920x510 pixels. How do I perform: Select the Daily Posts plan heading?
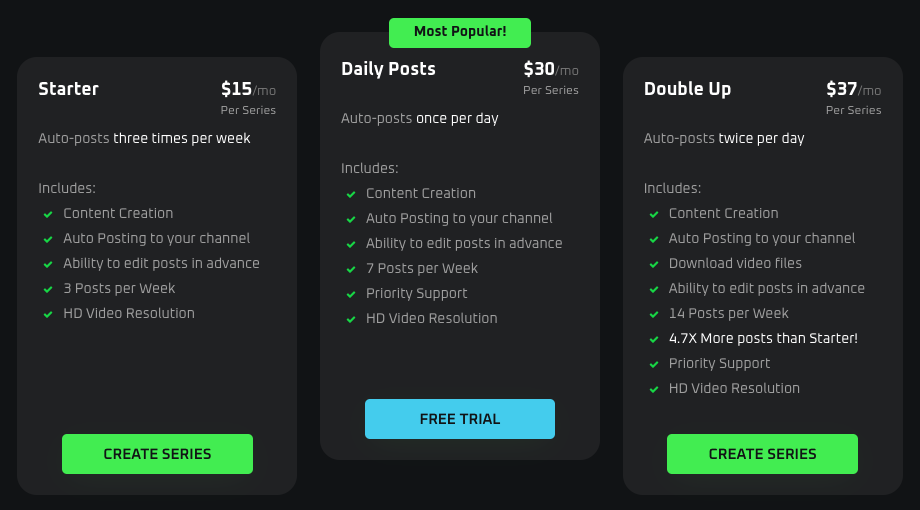(388, 69)
